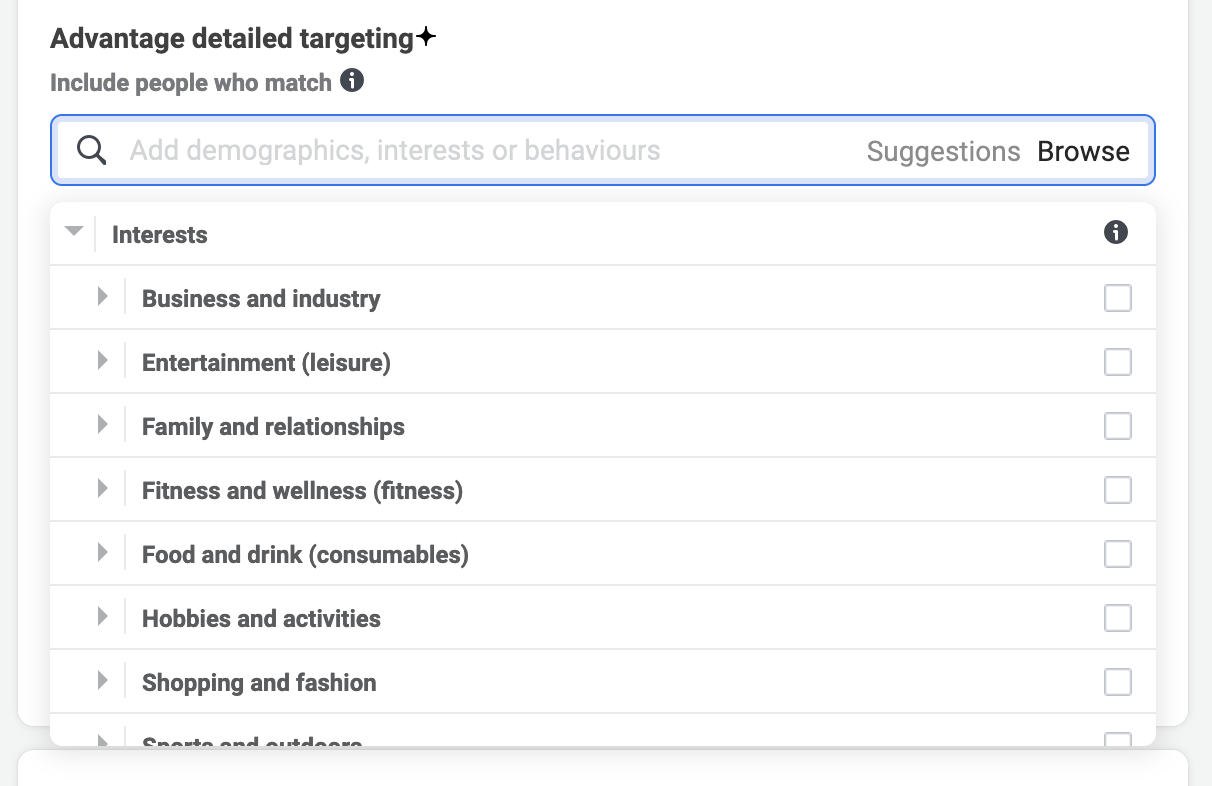Expand the Entertainment (leisure) category
1212x786 pixels.
point(102,361)
